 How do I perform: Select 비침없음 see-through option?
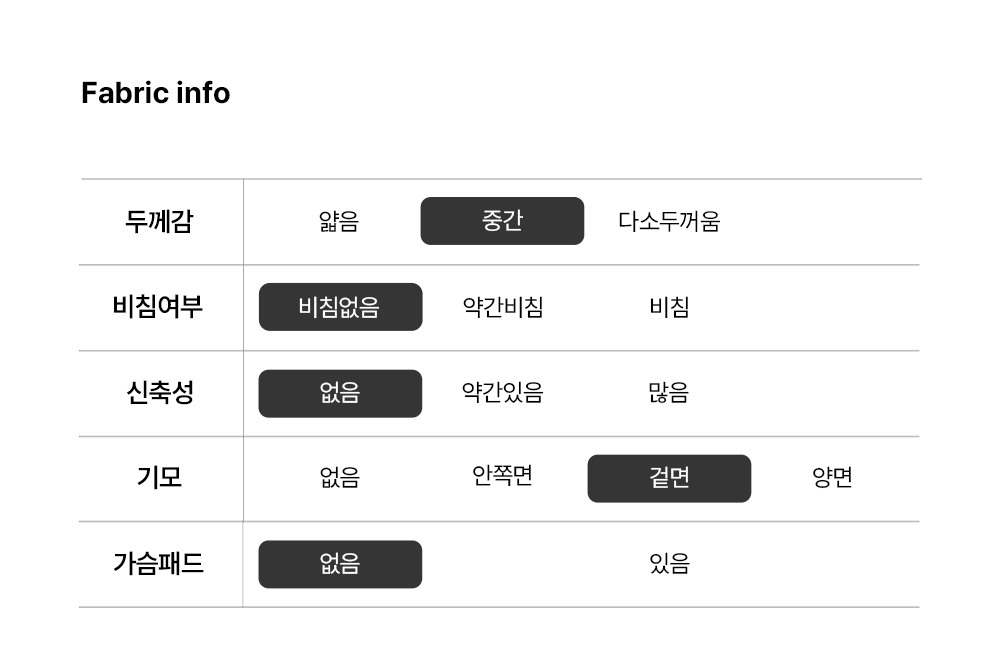click(x=340, y=307)
